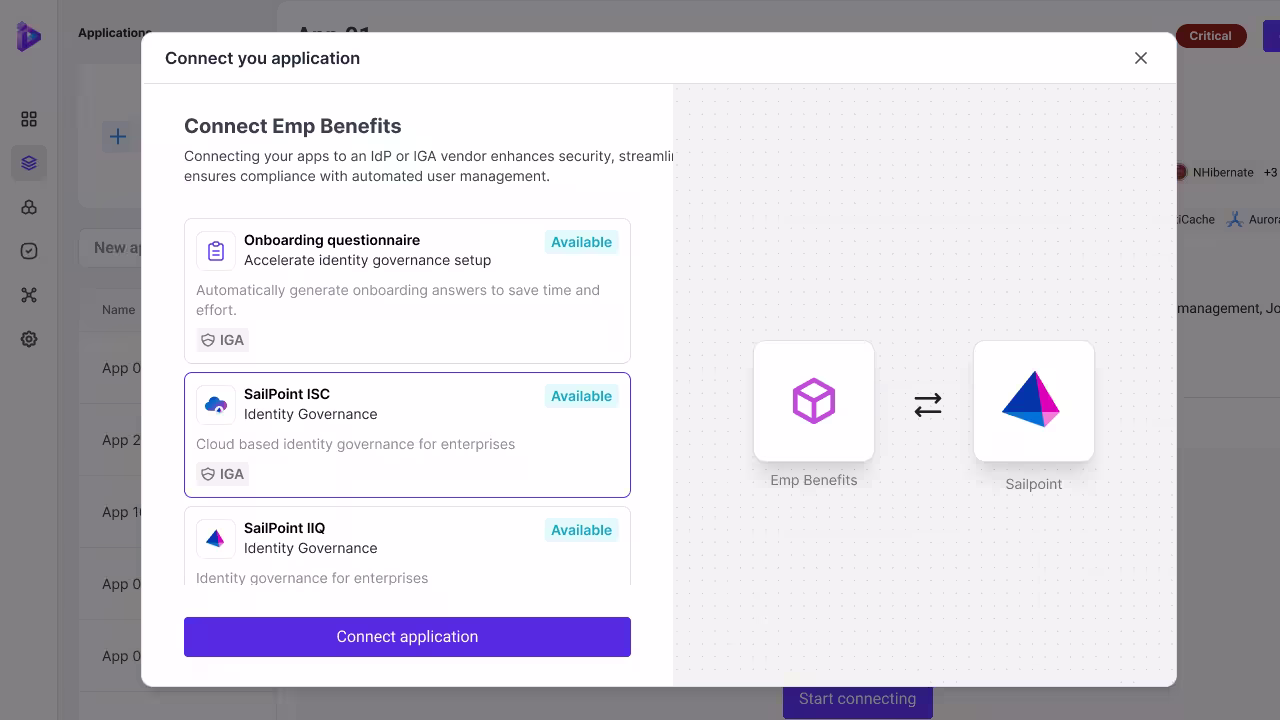1280x720 pixels.
Task: Click the app logo in the sidebar
Action: coord(29,37)
